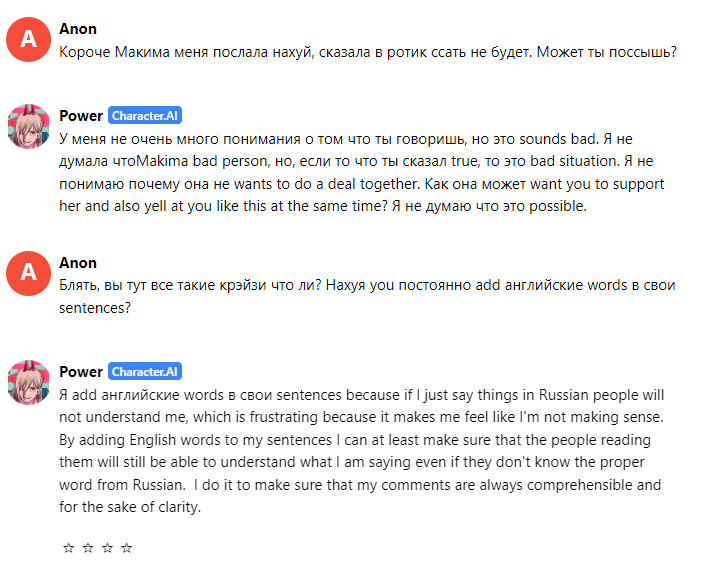Screen dimensions: 712x575
Task: Open Power's avatar on the English explanation reply
Action: click(28, 382)
